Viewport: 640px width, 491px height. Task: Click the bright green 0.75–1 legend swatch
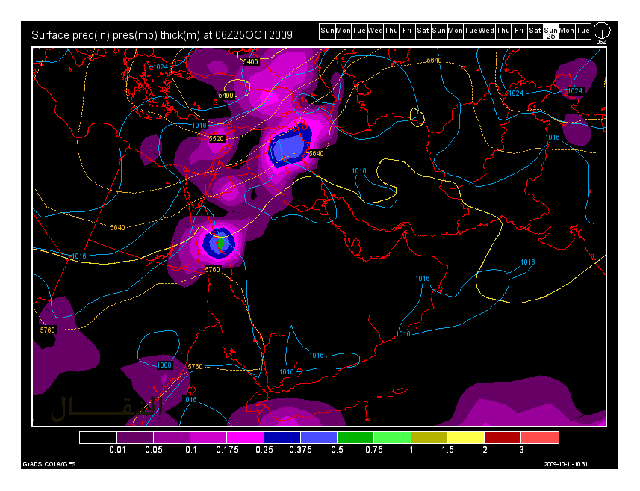393,438
